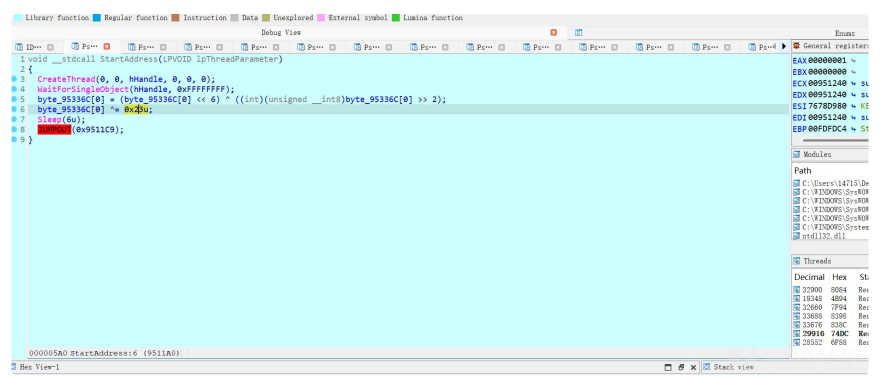Screen dimensions: 880x378
Task: Click the highlighted 0x23u constant
Action: (136, 109)
